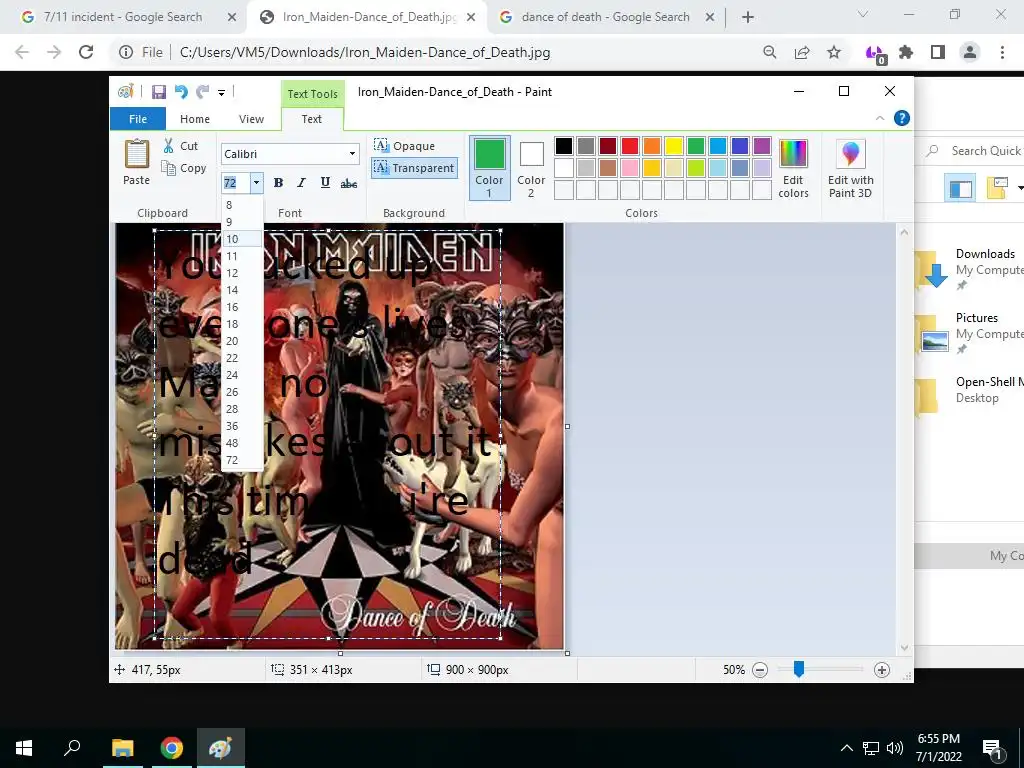The height and width of the screenshot is (768, 1024).
Task: Choose font size 8 from list
Action: (242, 205)
